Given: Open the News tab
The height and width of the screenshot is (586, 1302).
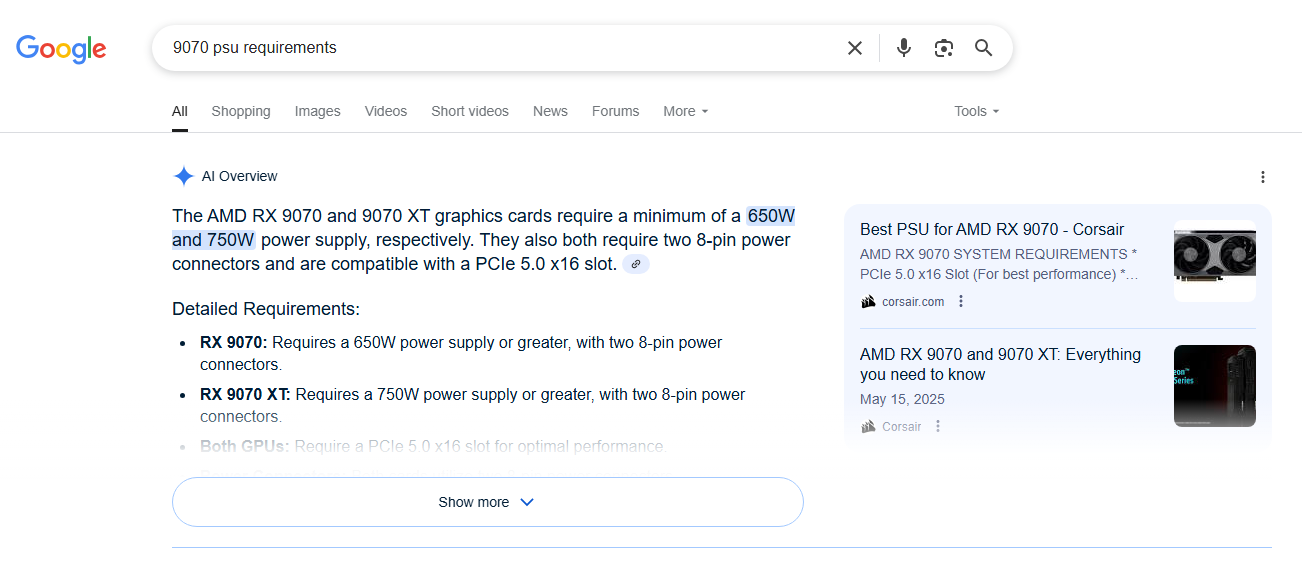Looking at the screenshot, I should point(550,111).
